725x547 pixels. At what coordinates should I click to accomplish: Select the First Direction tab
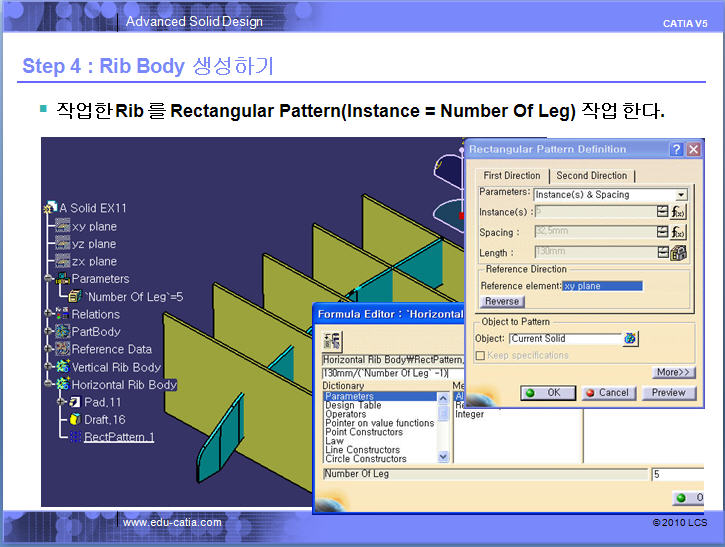512,176
